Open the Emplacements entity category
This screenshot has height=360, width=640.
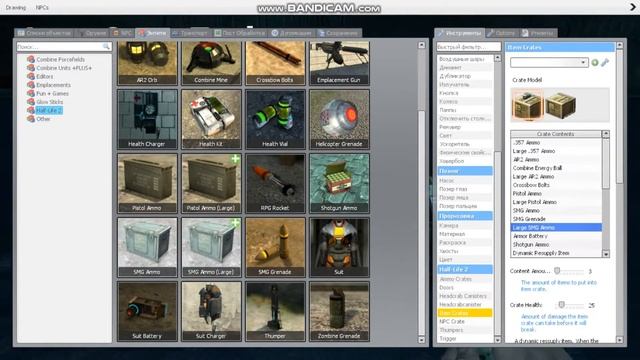click(x=53, y=85)
